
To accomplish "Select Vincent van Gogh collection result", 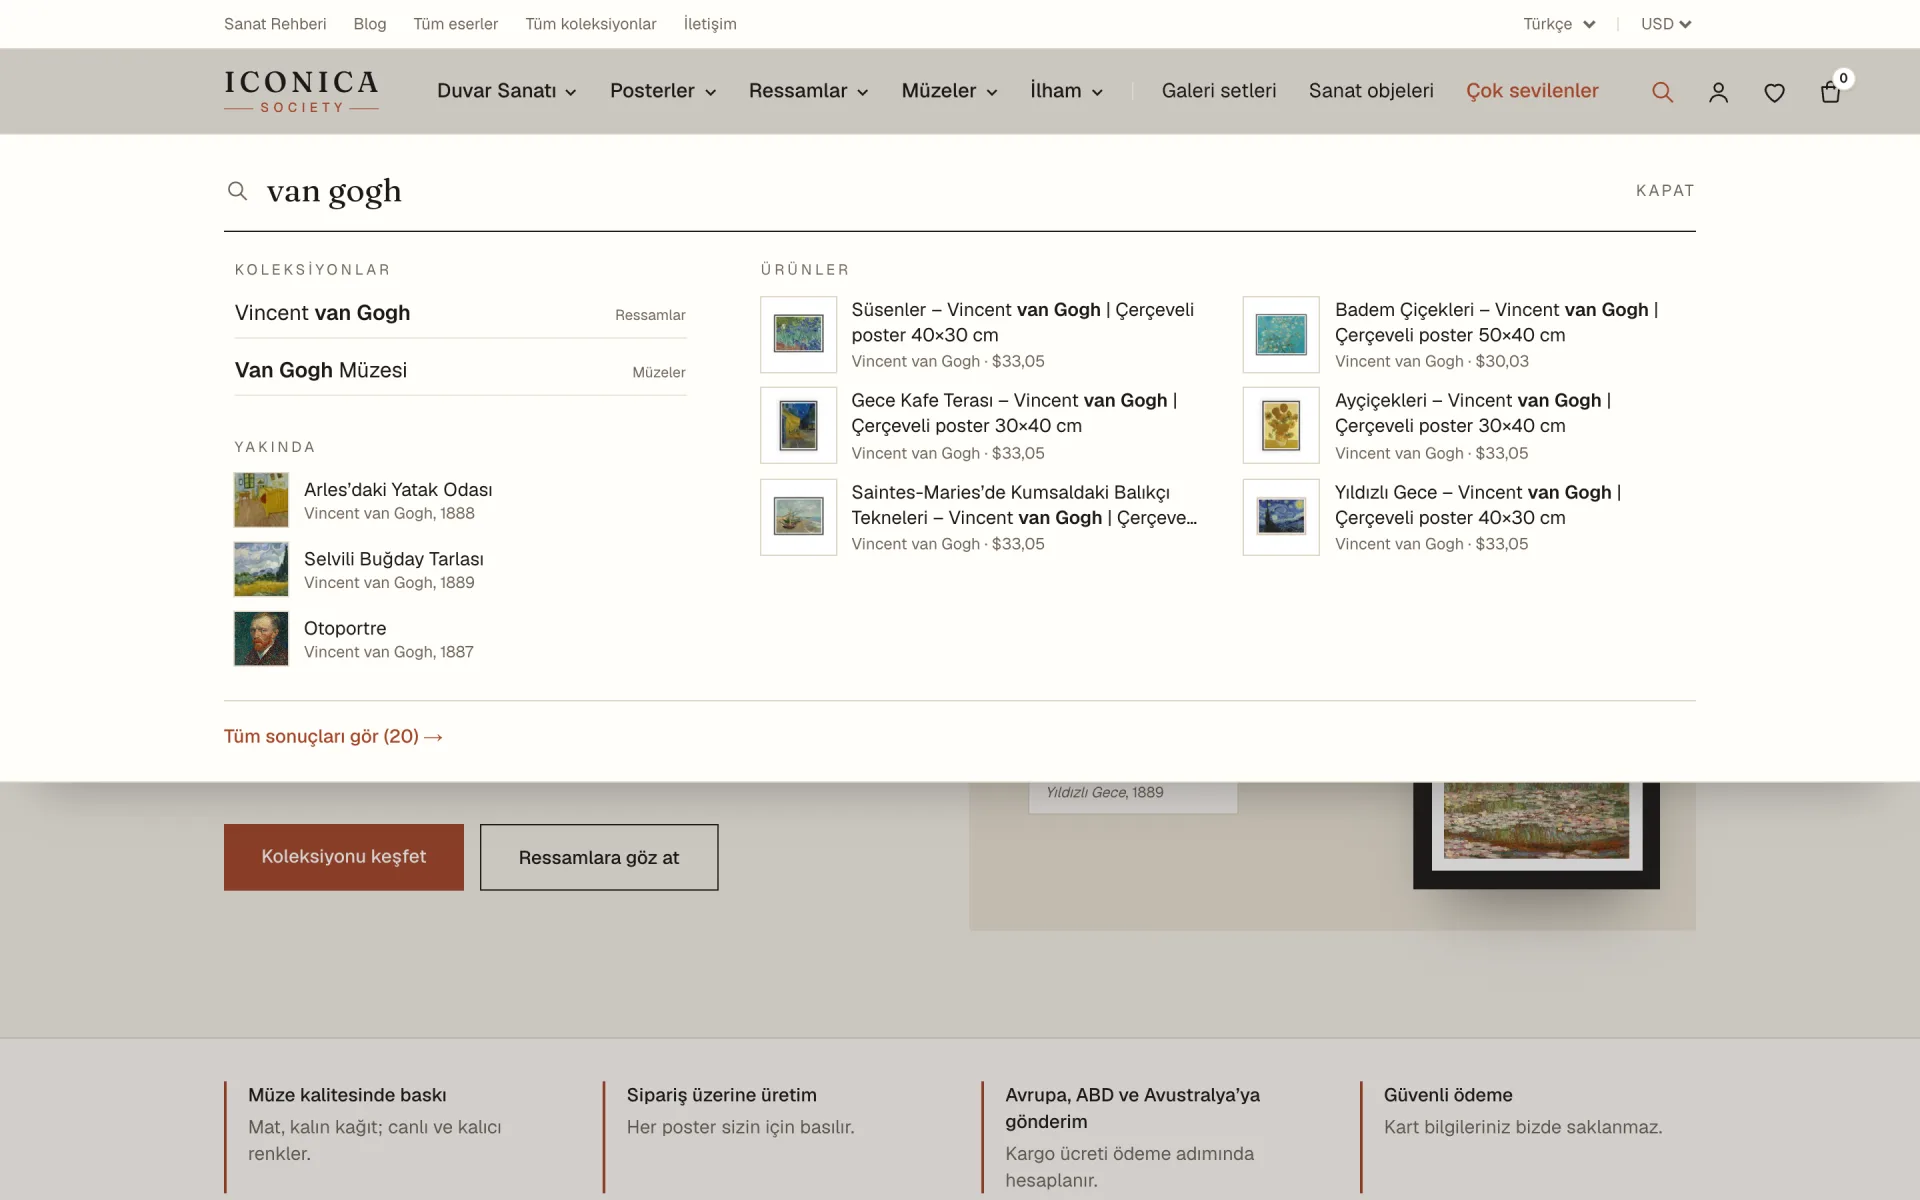I will 460,313.
